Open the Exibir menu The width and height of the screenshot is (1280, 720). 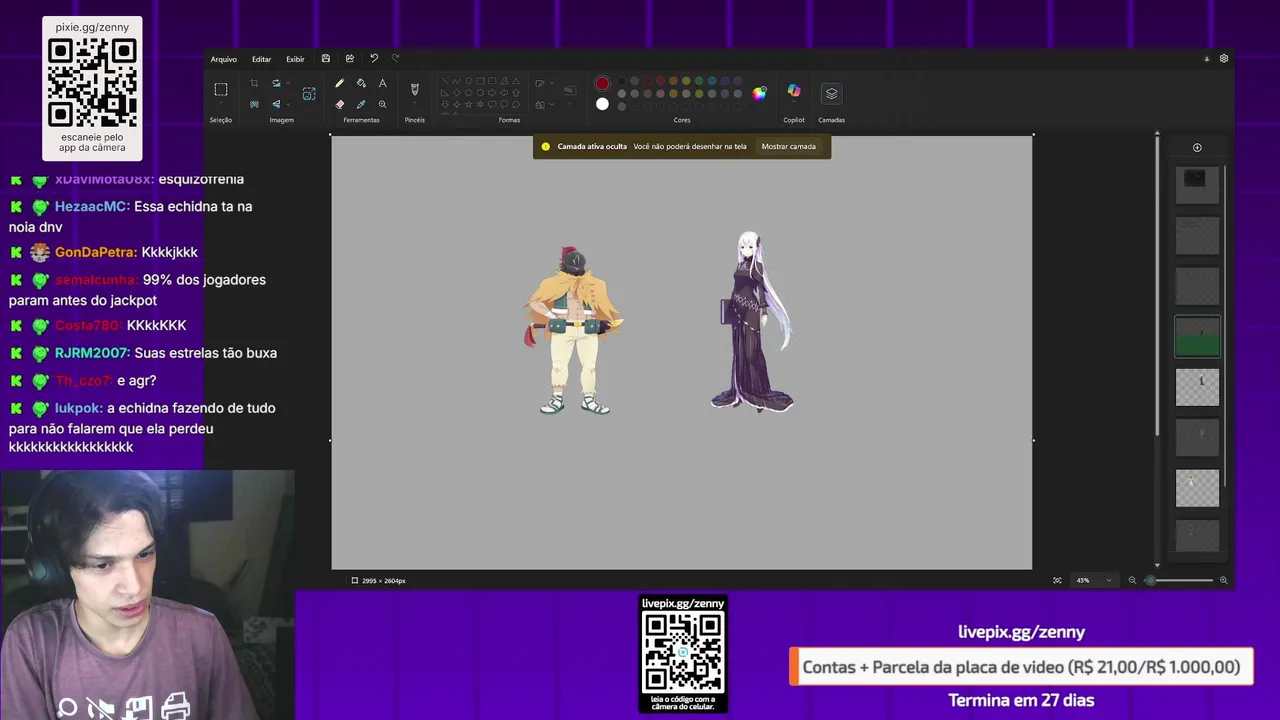pyautogui.click(x=295, y=59)
